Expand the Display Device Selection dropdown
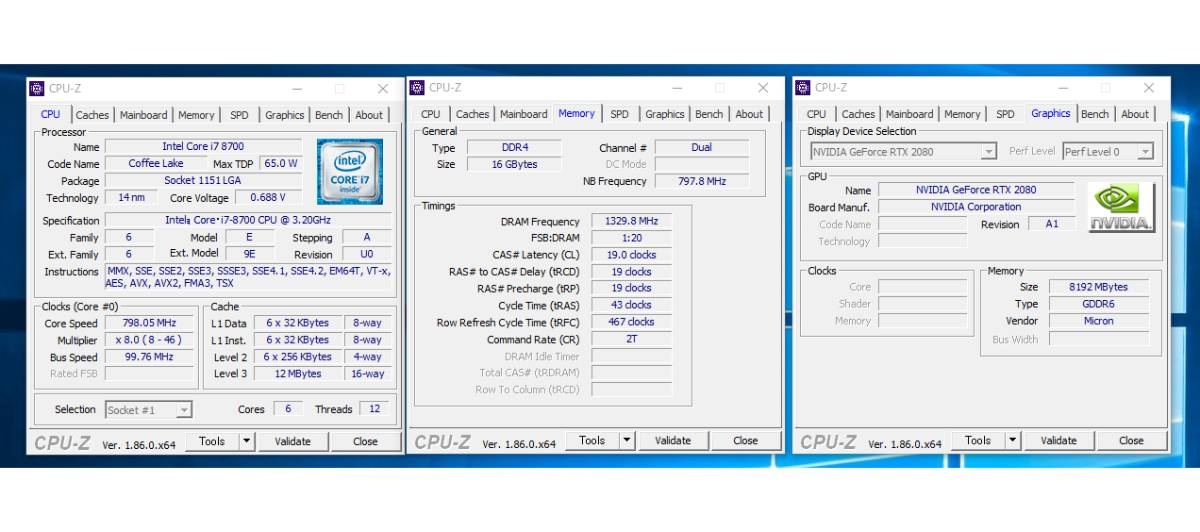The image size is (1200, 532). 988,152
